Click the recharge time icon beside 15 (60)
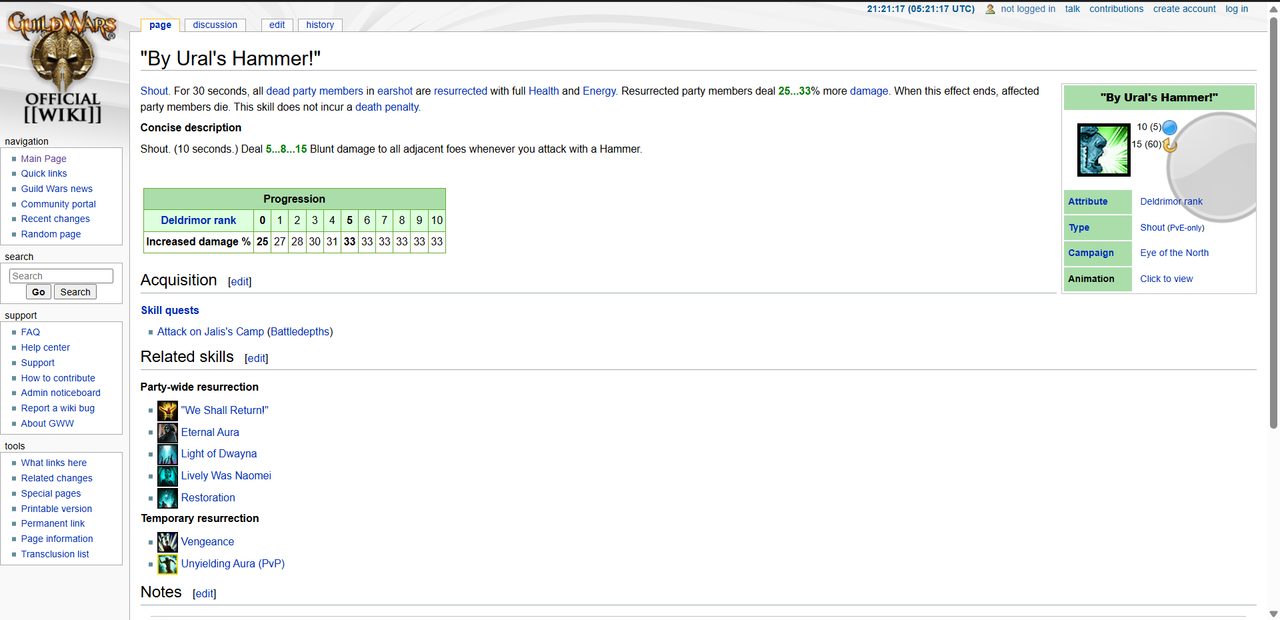This screenshot has height=620, width=1280. [x=1169, y=145]
